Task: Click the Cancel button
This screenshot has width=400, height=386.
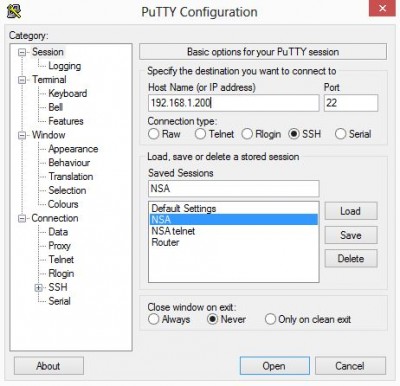Action: [x=350, y=366]
